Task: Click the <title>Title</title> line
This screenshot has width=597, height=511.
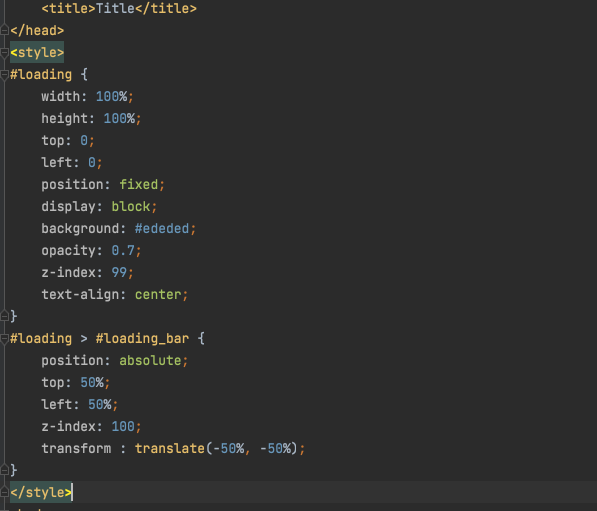Action: tap(119, 8)
